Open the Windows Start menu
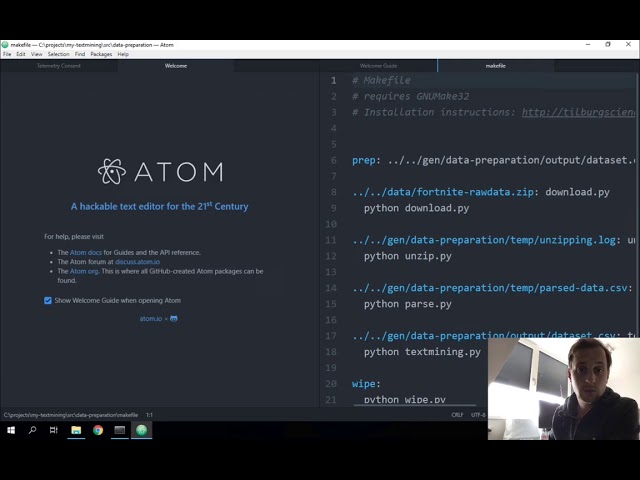 11,430
